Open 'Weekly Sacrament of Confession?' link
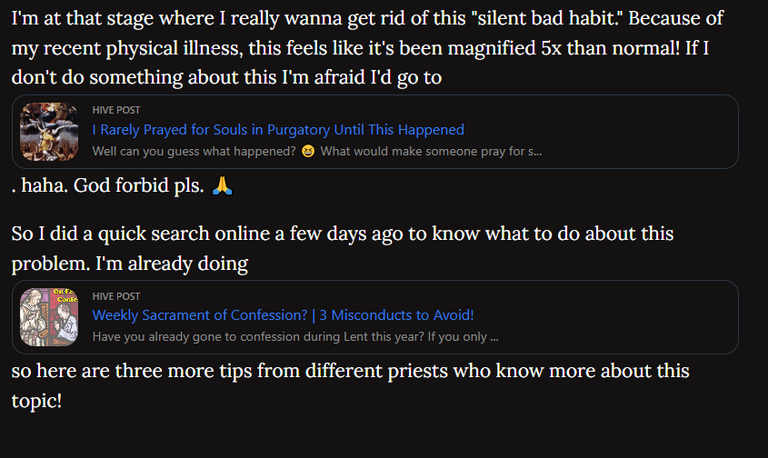The width and height of the screenshot is (768, 458). point(200,315)
